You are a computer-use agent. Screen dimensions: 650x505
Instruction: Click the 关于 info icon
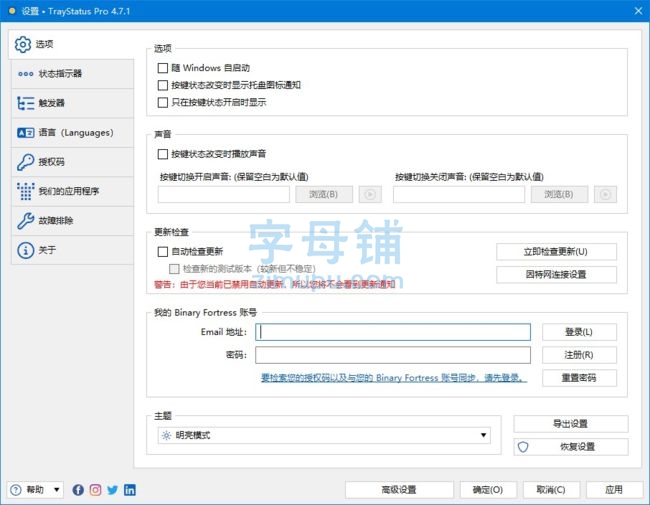pyautogui.click(x=26, y=250)
